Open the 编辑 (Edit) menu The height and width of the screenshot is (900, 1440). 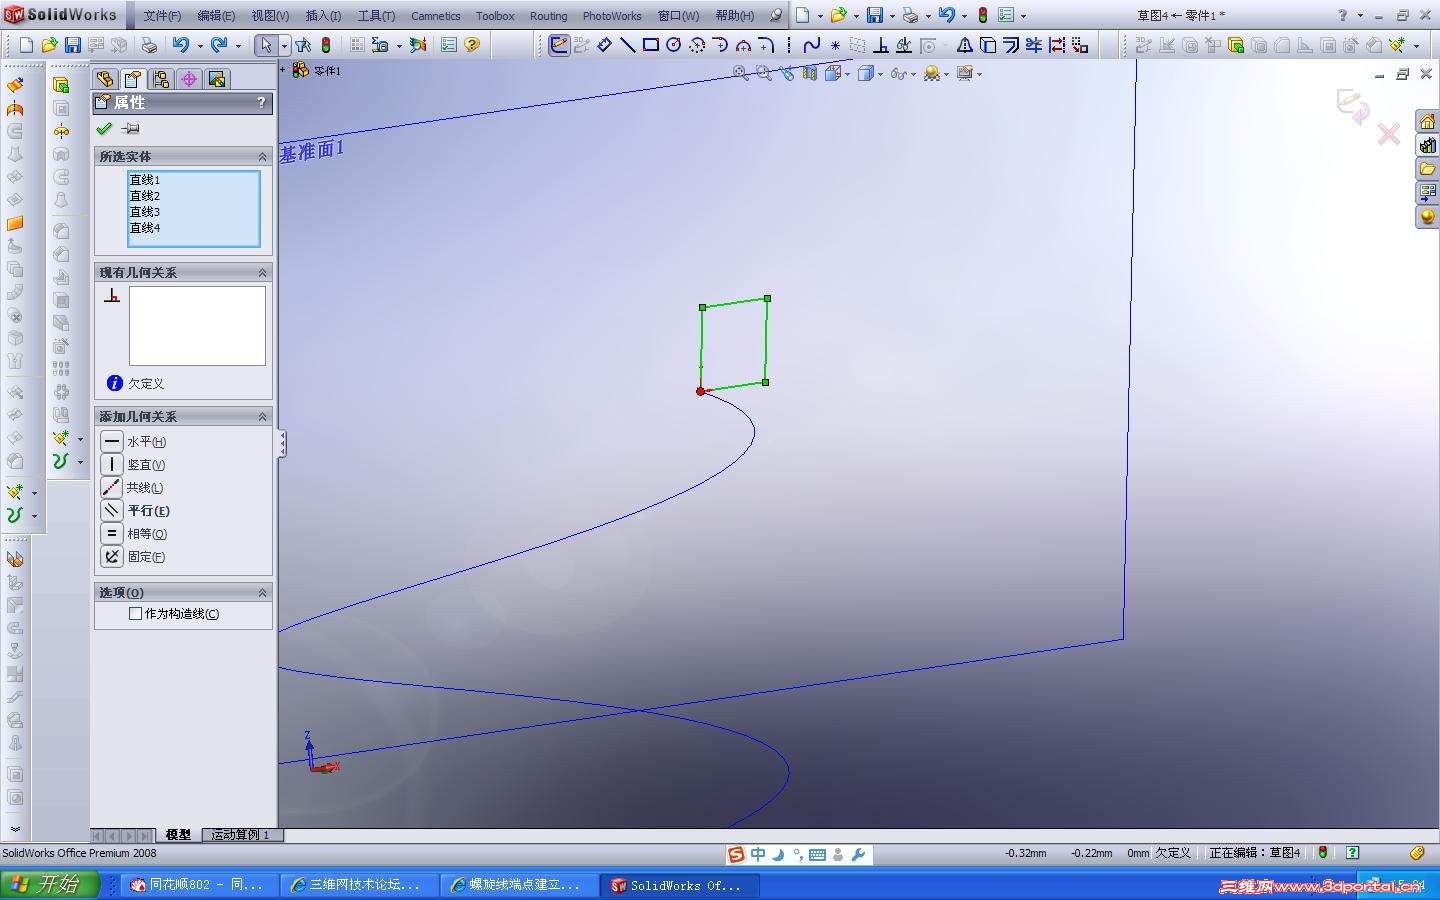click(x=216, y=16)
